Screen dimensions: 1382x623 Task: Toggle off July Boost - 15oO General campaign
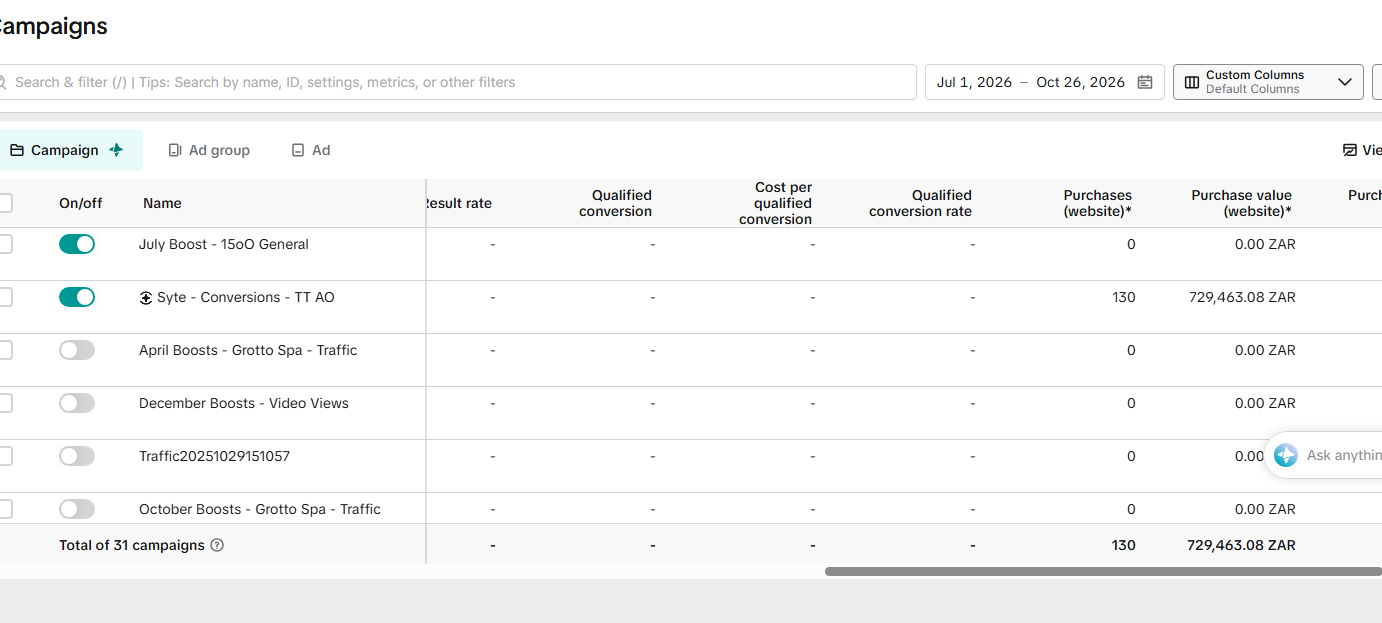pos(77,244)
